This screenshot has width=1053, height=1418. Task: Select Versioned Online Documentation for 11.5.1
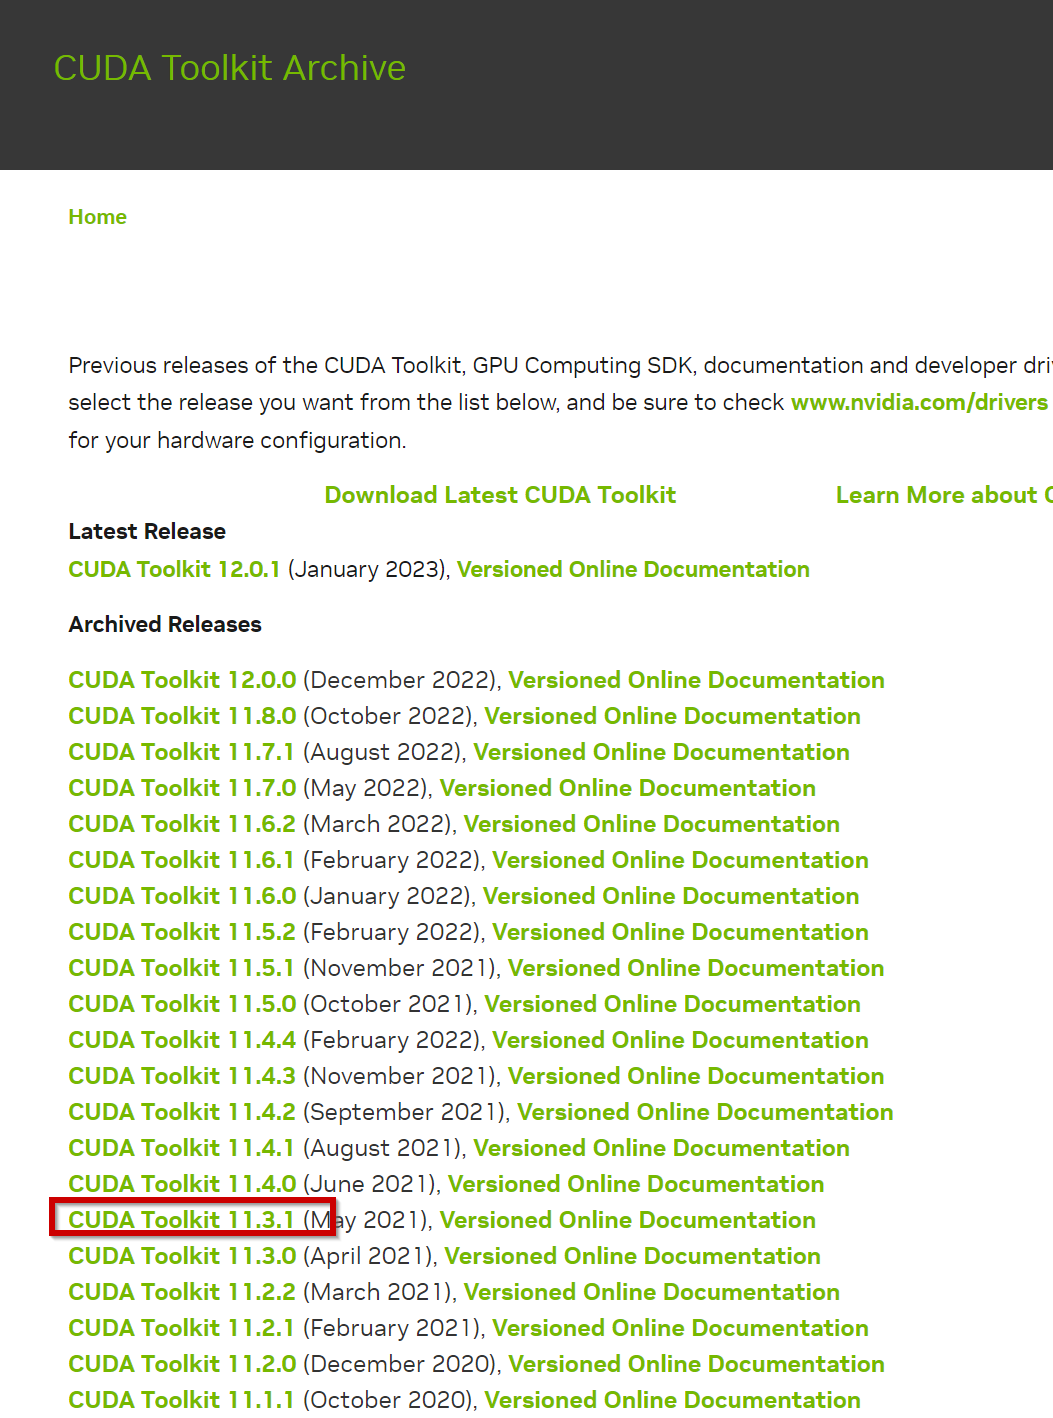coord(696,968)
